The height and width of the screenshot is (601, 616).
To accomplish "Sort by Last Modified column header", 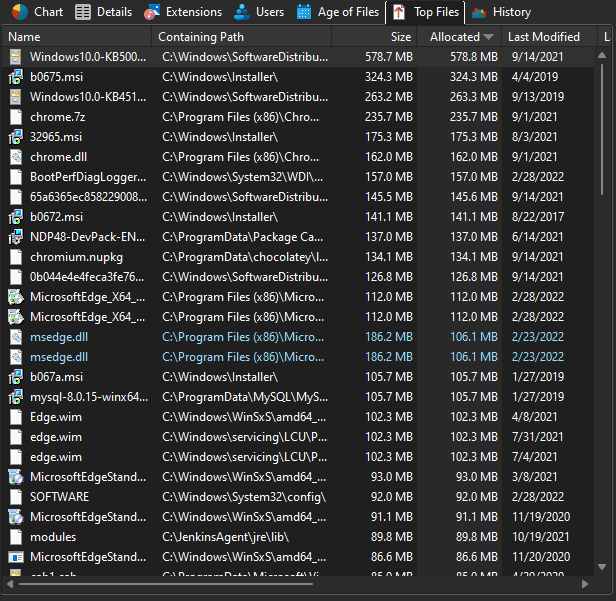I will click(543, 37).
